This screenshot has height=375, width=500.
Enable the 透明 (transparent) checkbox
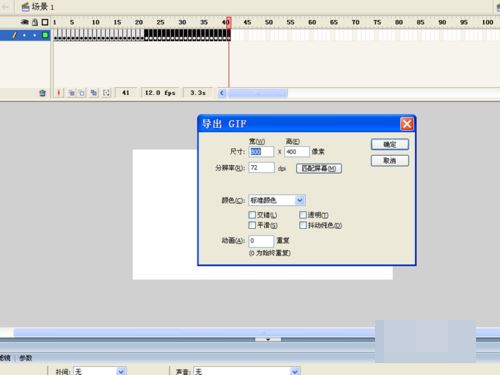[x=303, y=215]
